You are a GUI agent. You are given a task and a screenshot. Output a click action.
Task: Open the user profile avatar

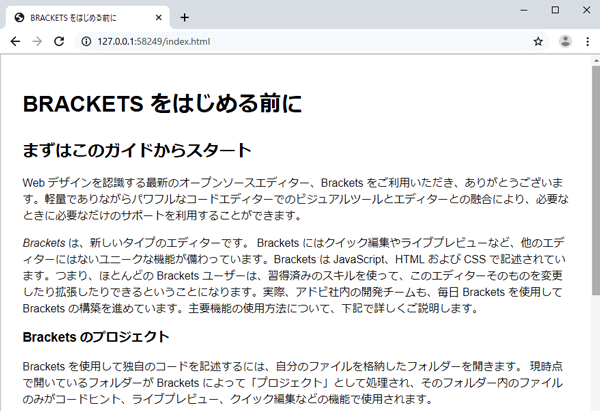pyautogui.click(x=565, y=41)
